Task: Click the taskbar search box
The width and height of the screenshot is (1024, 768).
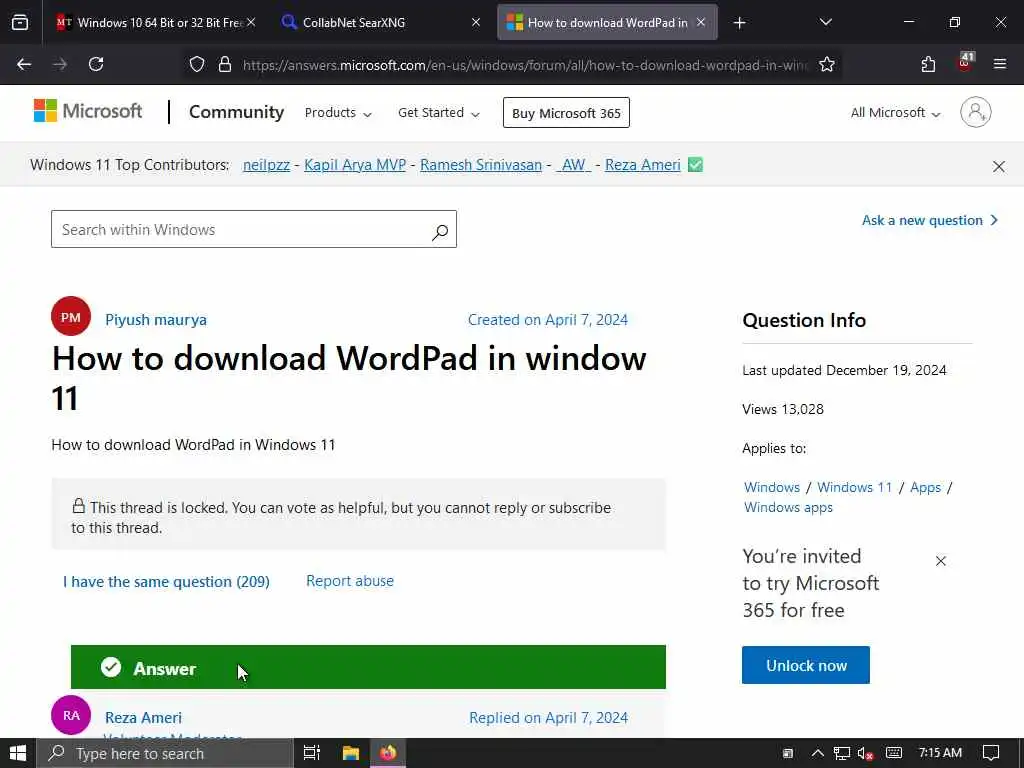Action: (x=165, y=754)
